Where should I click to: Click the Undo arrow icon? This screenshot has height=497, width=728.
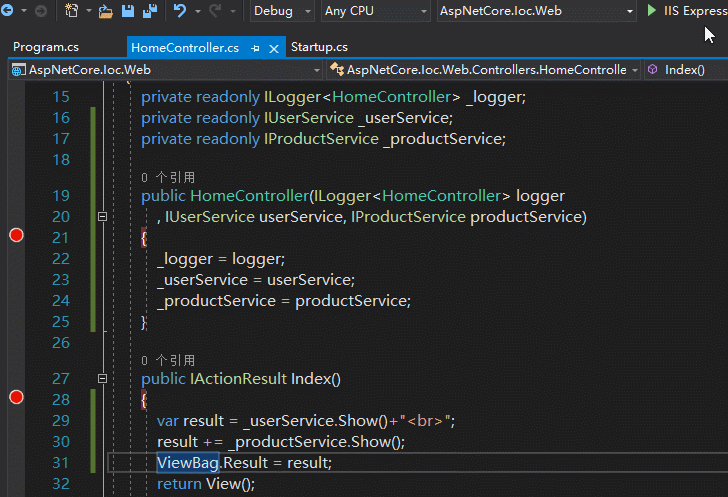coord(180,11)
